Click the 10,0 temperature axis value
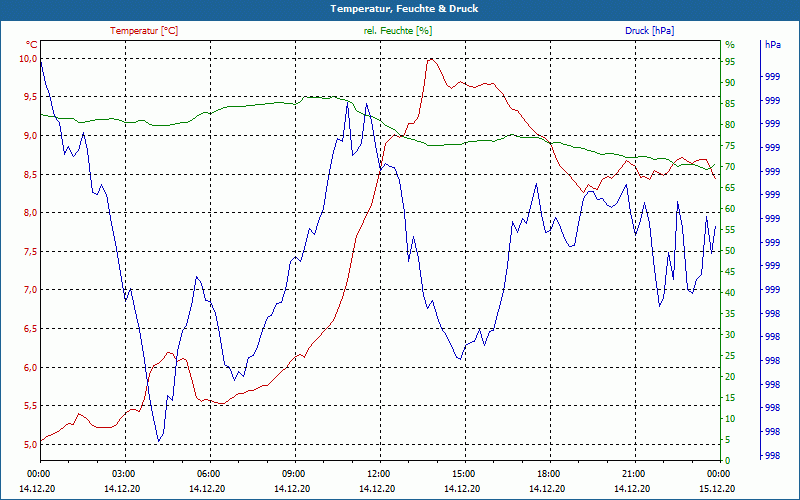The image size is (800, 500). coord(28,59)
